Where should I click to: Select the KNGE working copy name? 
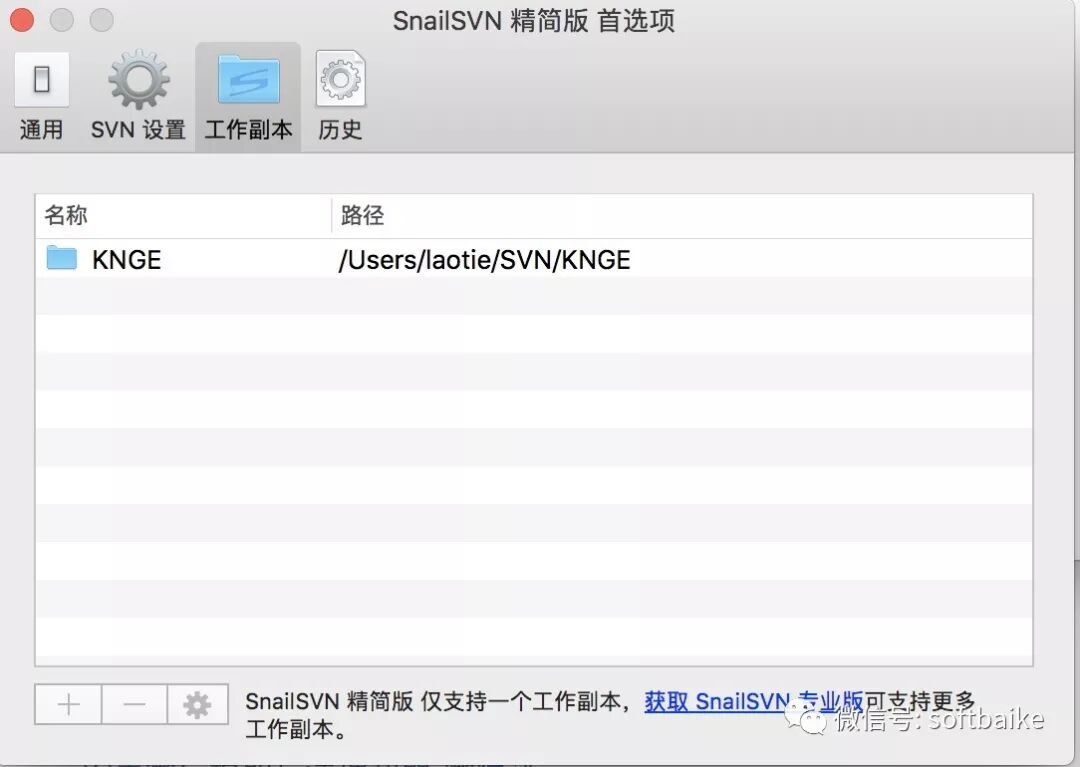point(127,260)
